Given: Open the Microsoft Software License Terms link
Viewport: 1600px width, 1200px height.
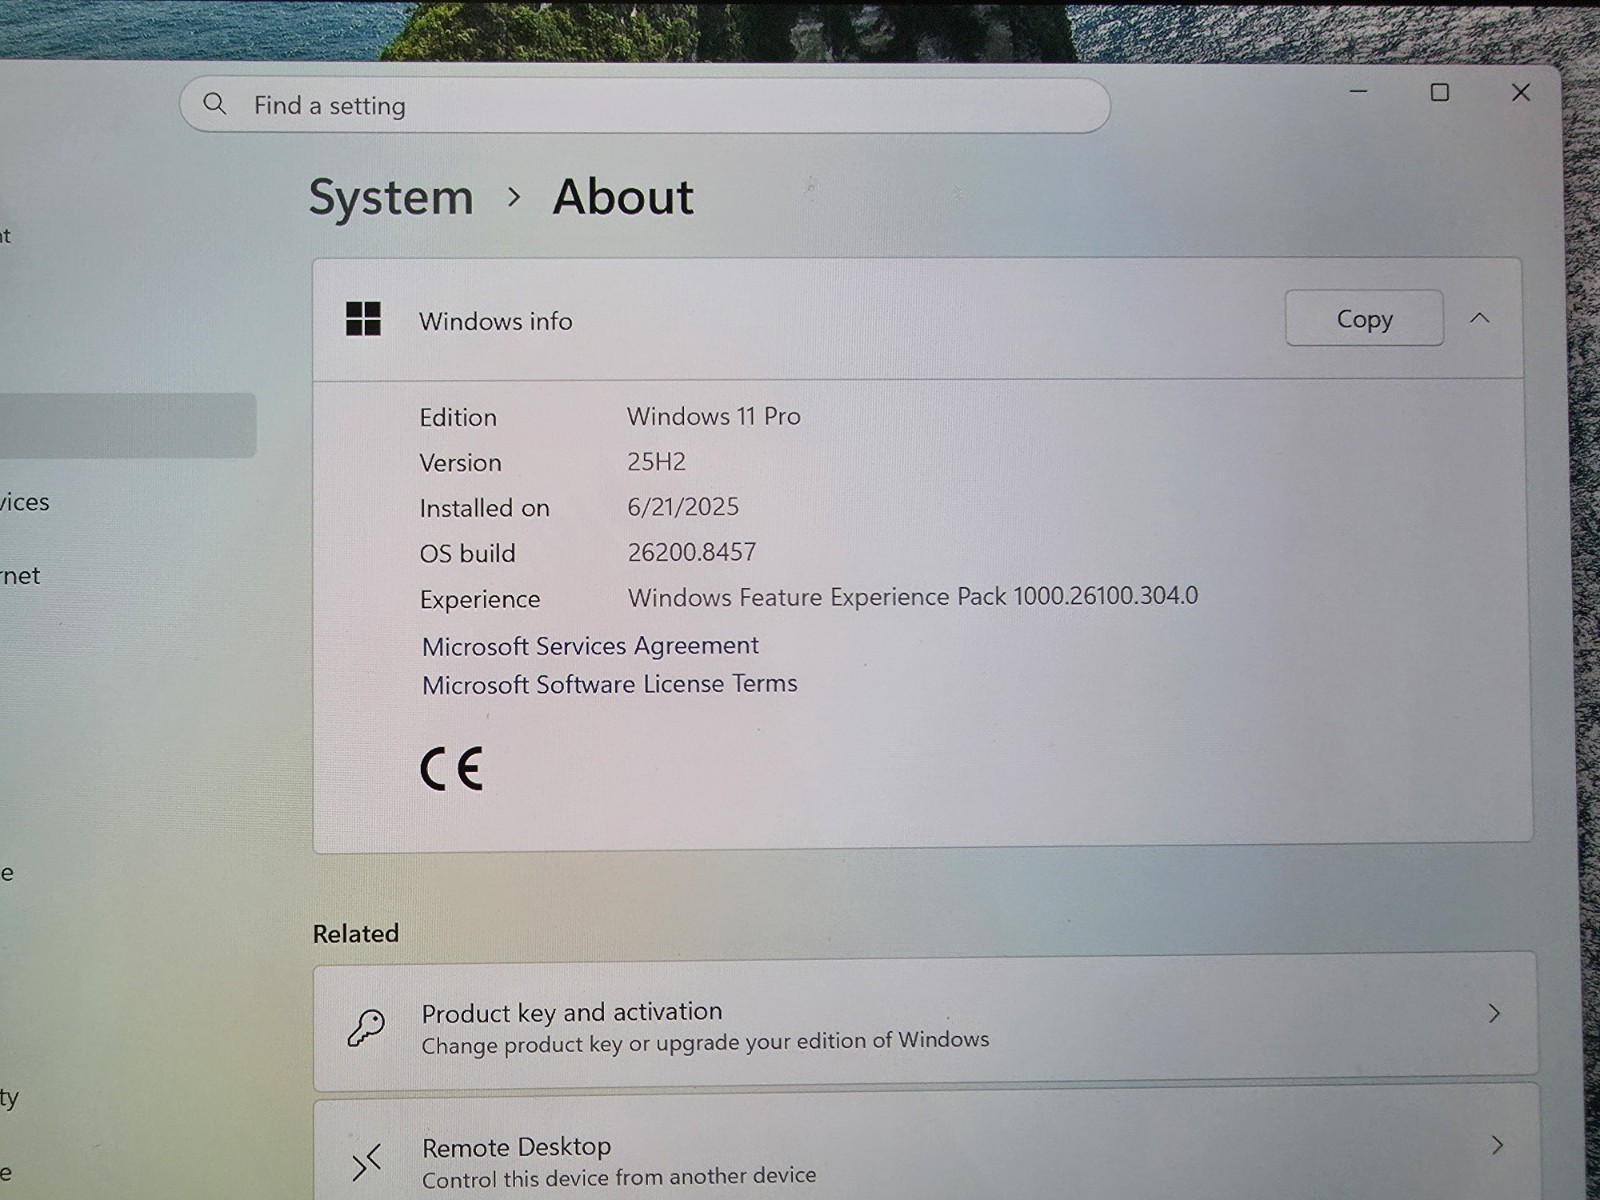Looking at the screenshot, I should coord(610,684).
